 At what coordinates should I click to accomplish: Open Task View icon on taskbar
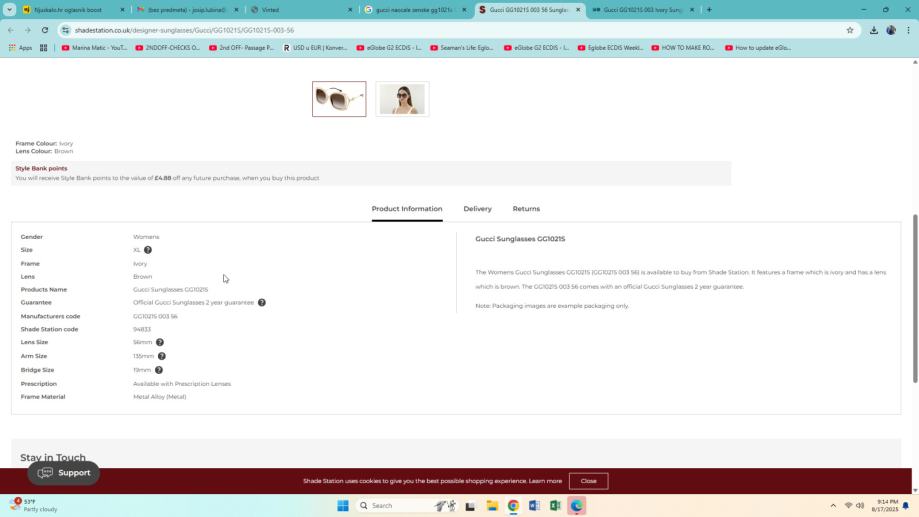pyautogui.click(x=470, y=505)
